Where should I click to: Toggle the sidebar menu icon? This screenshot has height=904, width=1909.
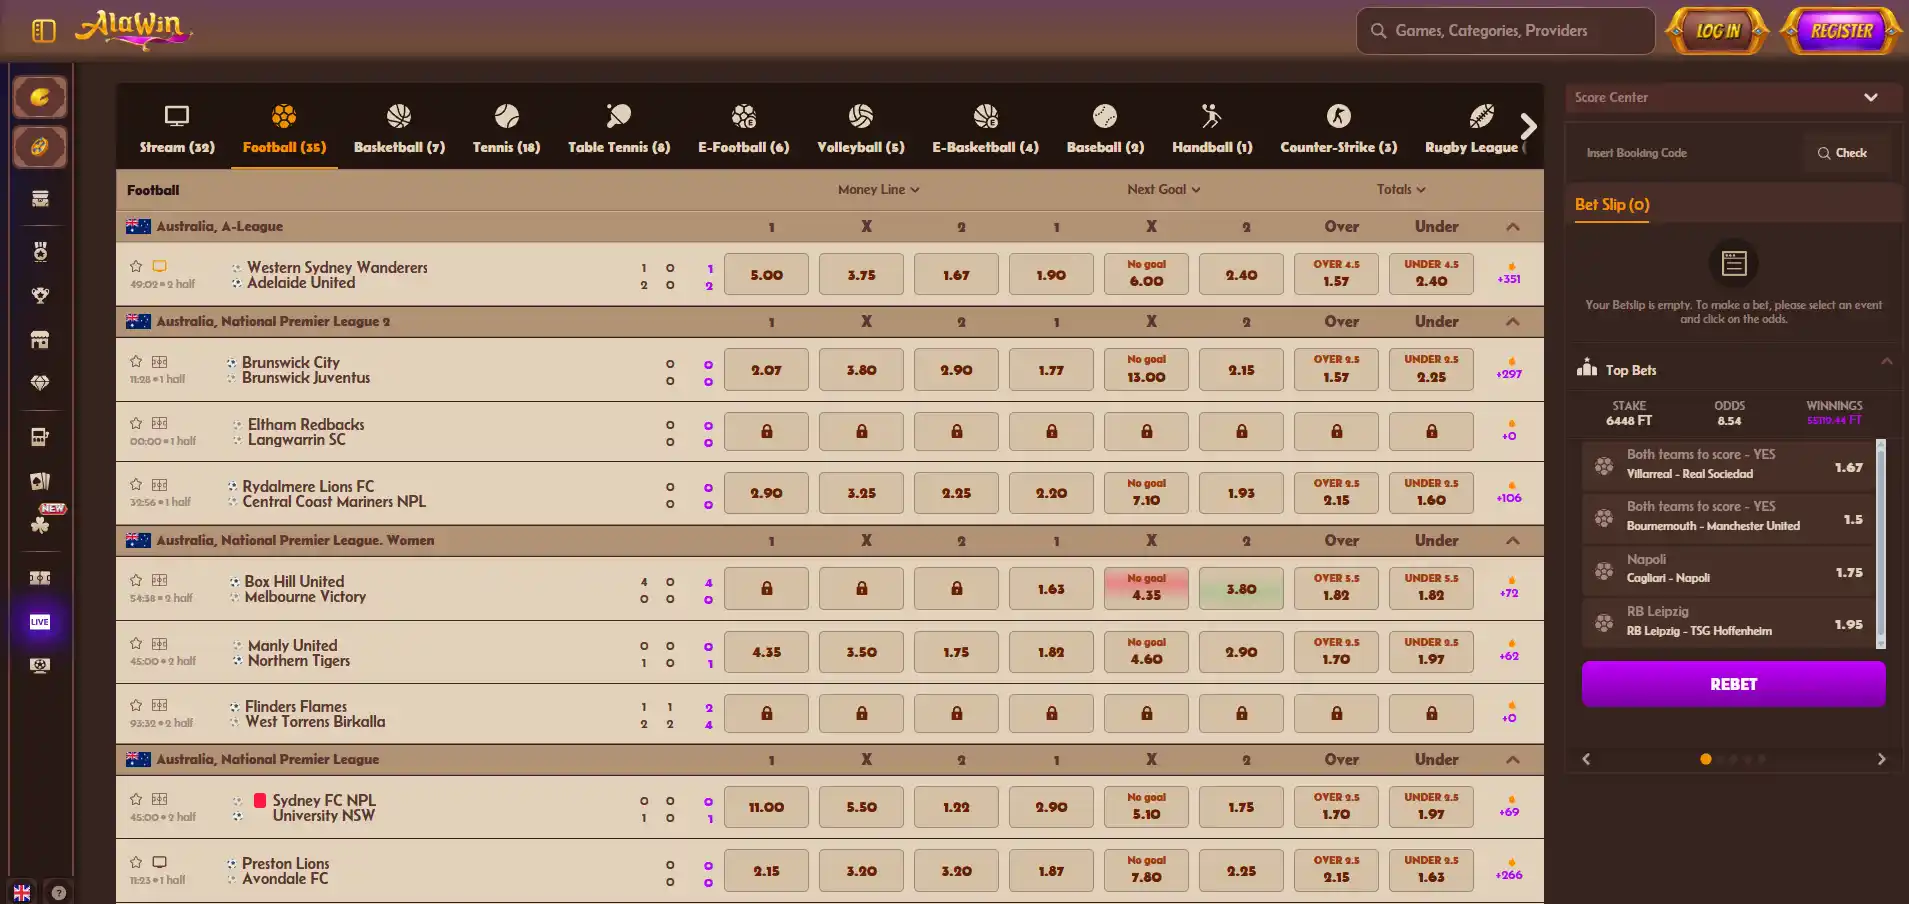(43, 31)
